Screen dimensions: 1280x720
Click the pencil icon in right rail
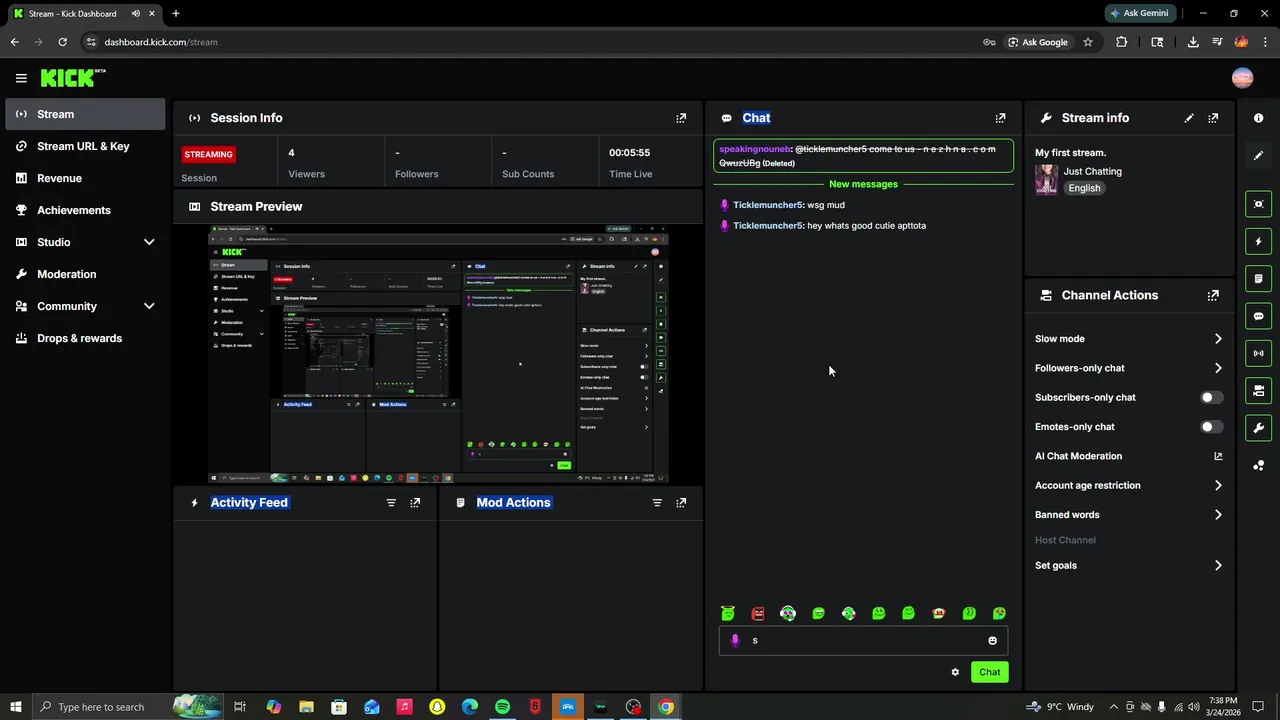[1258, 156]
